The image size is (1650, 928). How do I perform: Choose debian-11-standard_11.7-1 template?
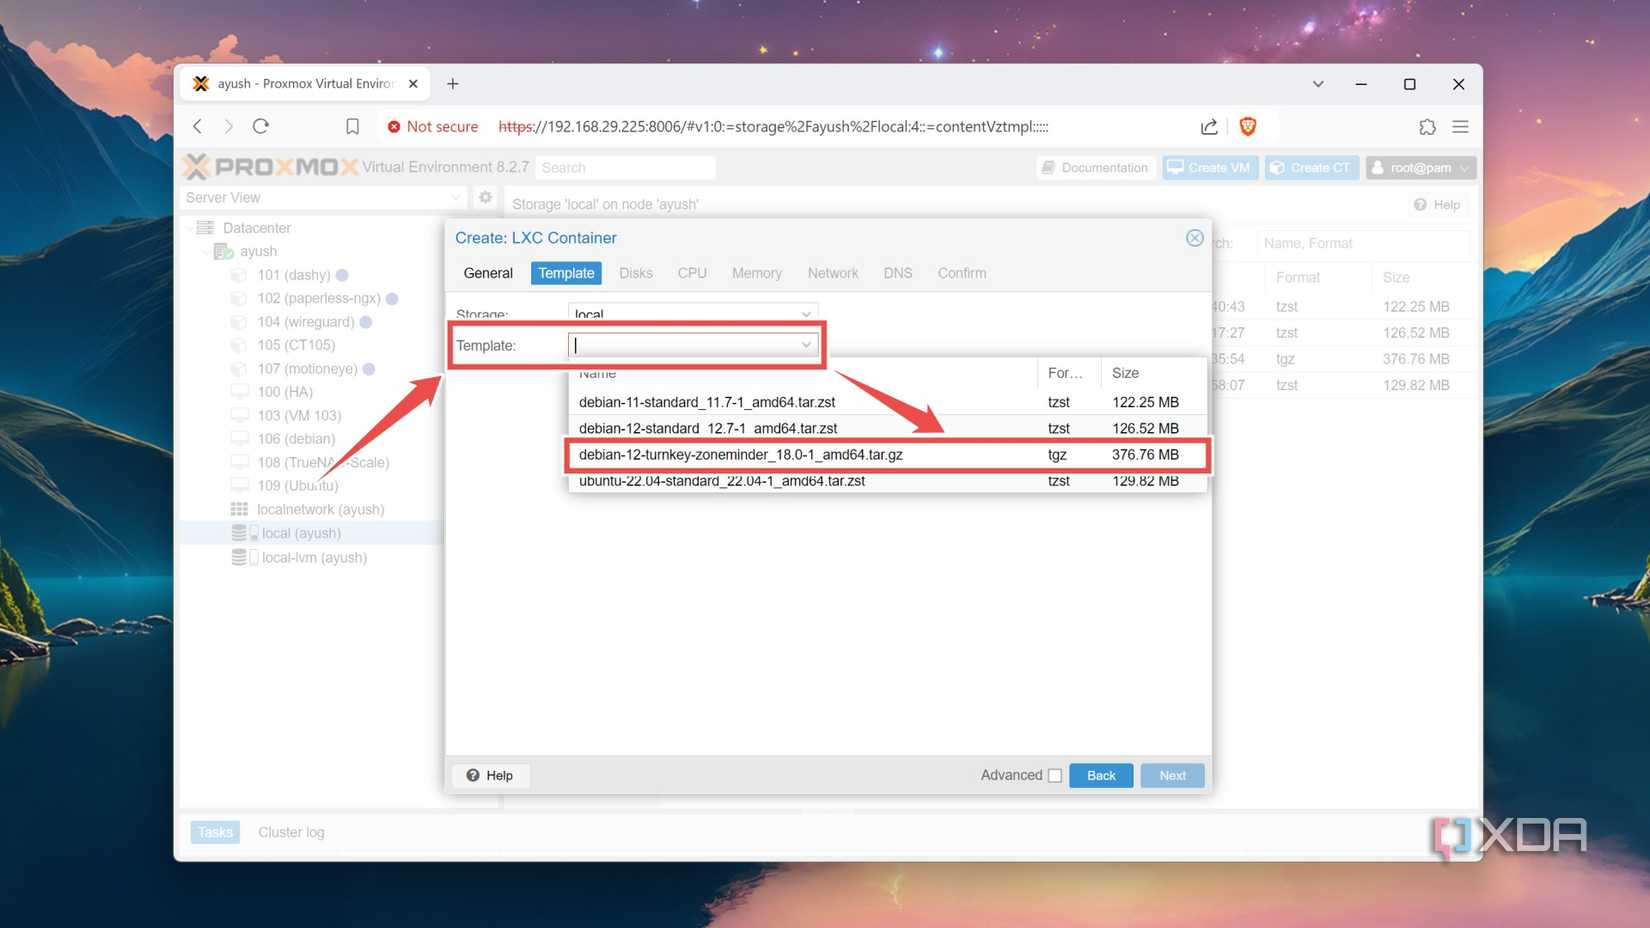click(x=887, y=402)
